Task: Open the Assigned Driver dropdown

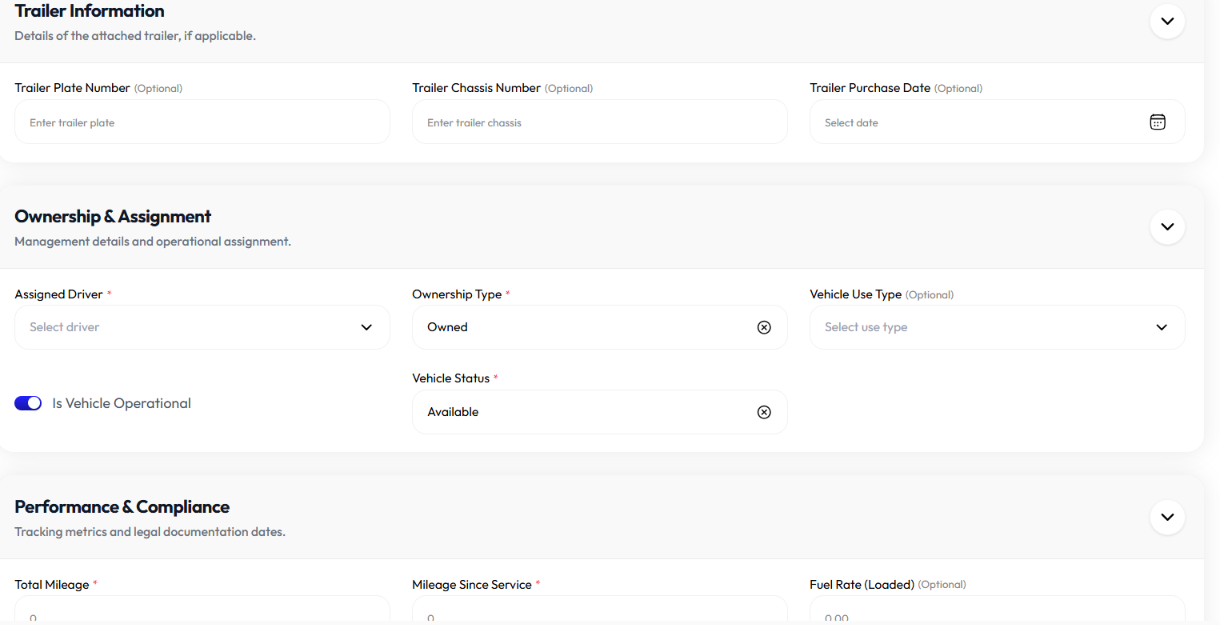Action: coord(202,327)
